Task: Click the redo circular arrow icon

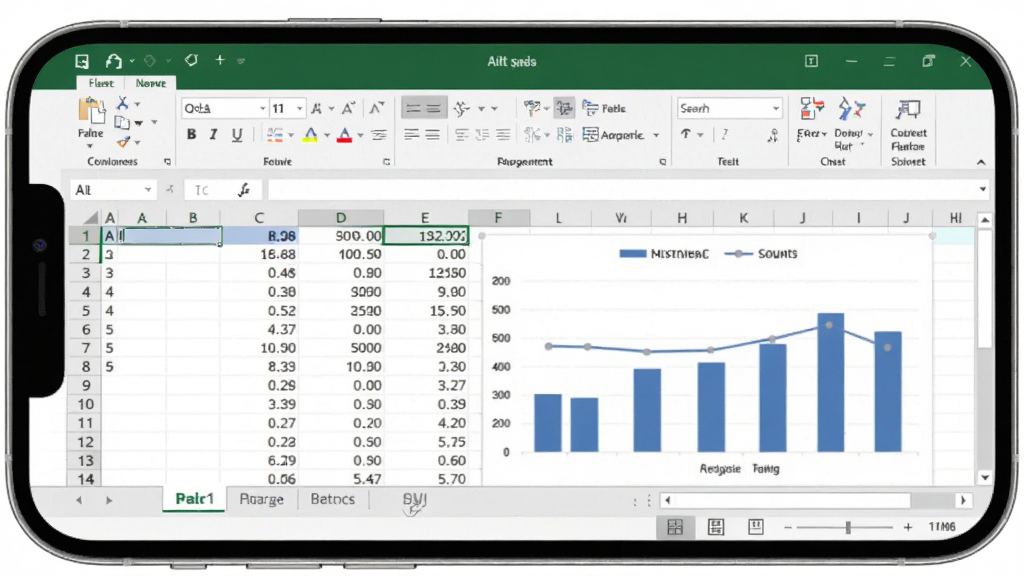Action: [x=191, y=61]
